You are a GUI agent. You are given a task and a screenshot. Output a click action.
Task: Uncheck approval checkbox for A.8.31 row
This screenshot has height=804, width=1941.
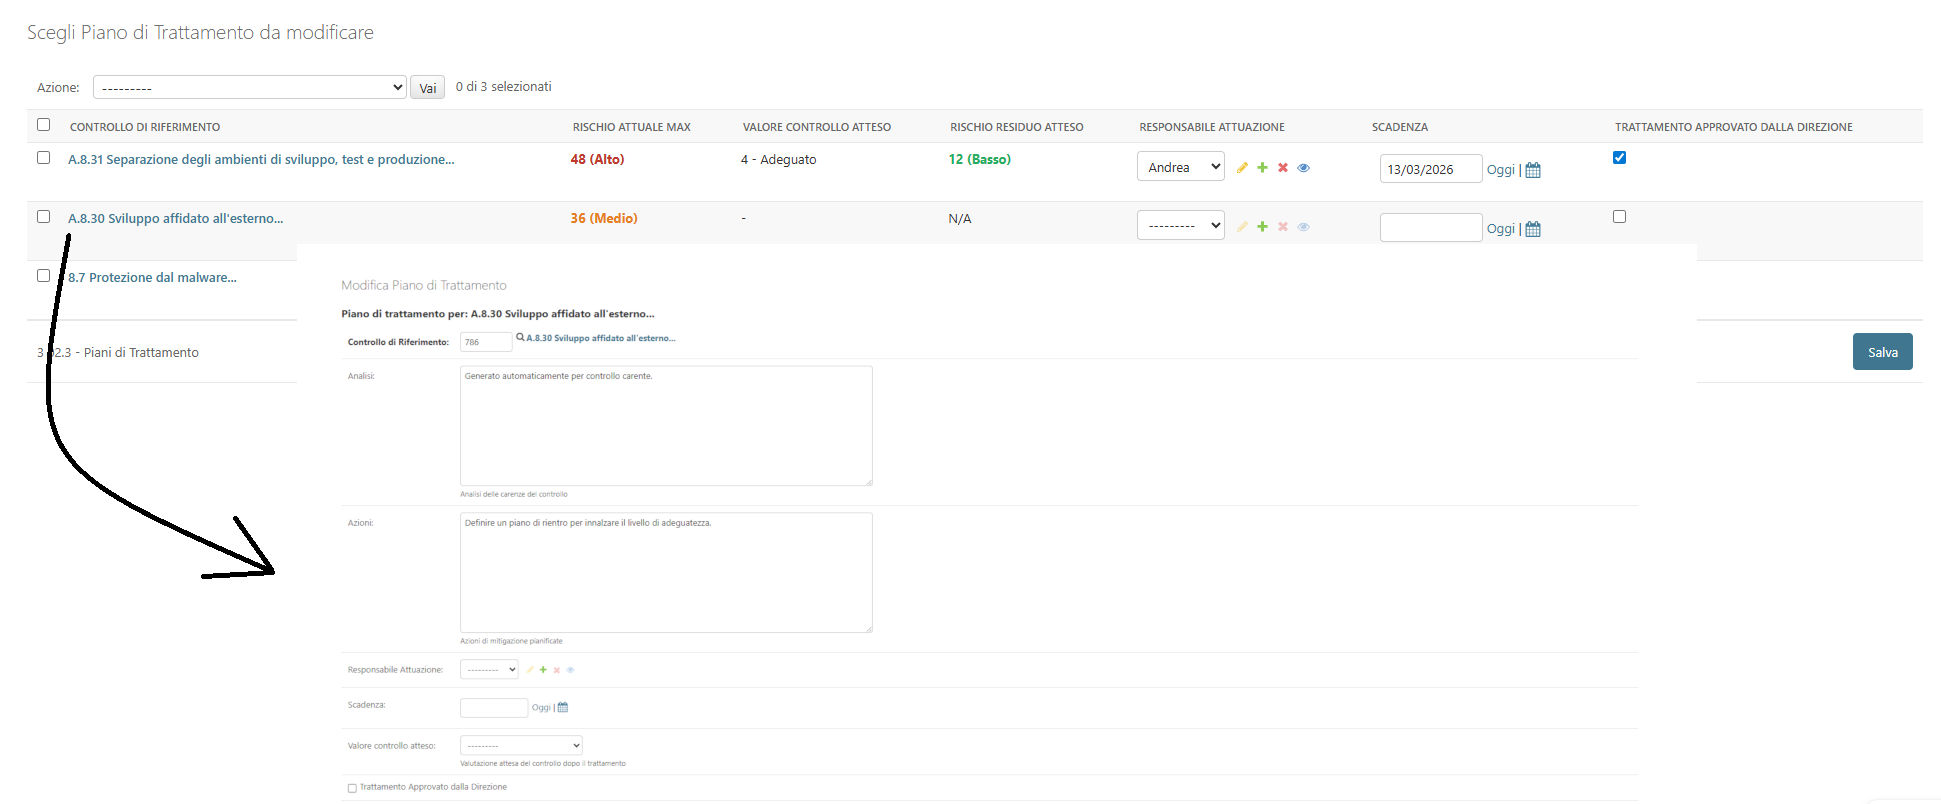(1619, 158)
